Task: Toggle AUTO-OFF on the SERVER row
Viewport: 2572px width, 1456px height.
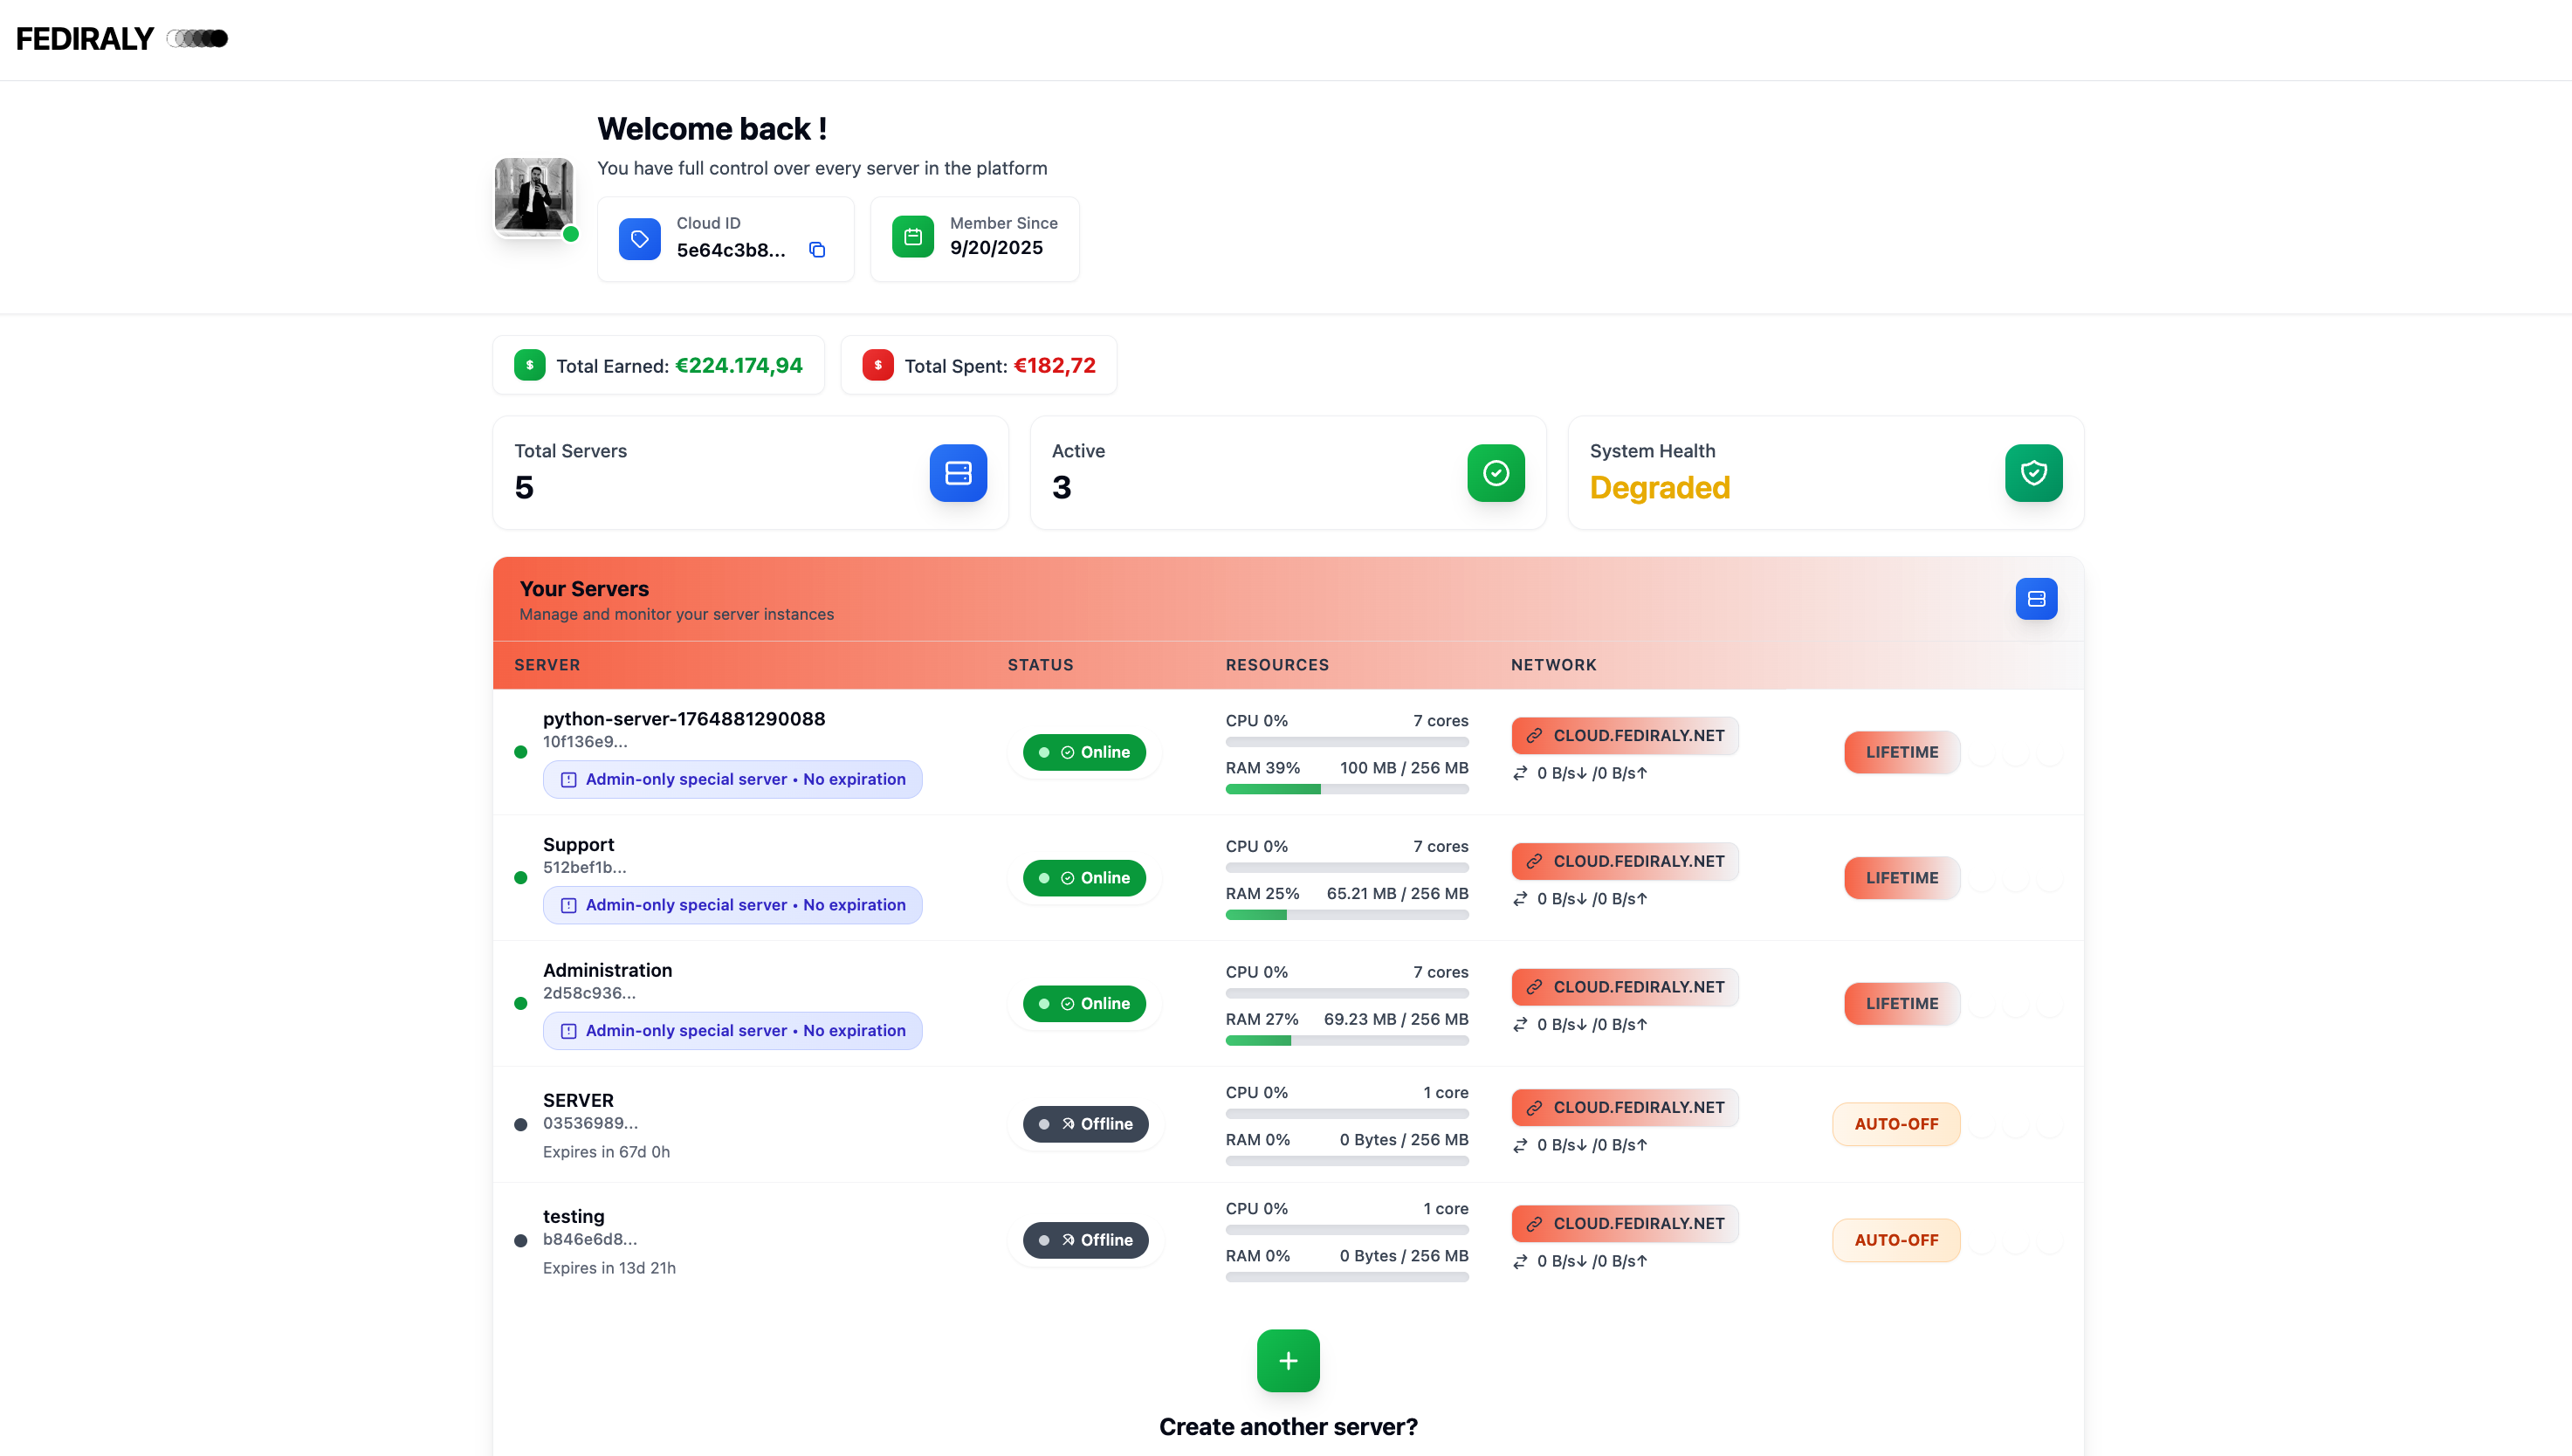Action: click(1895, 1124)
